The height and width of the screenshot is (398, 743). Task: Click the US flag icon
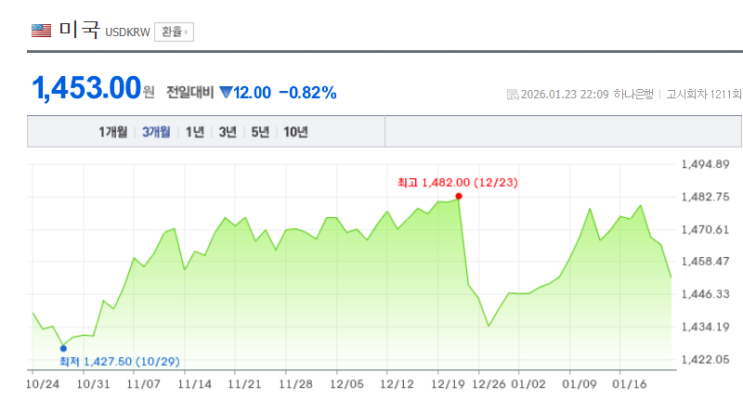41,31
